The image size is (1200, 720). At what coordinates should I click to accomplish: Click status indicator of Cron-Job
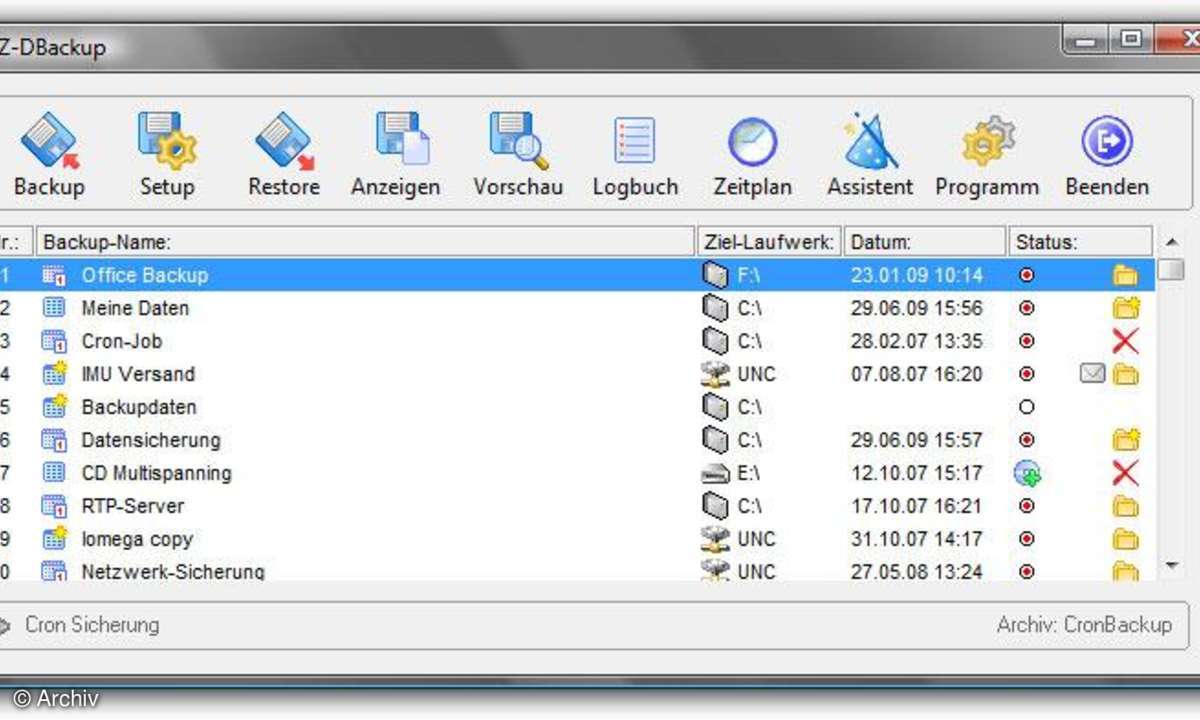coord(1026,341)
